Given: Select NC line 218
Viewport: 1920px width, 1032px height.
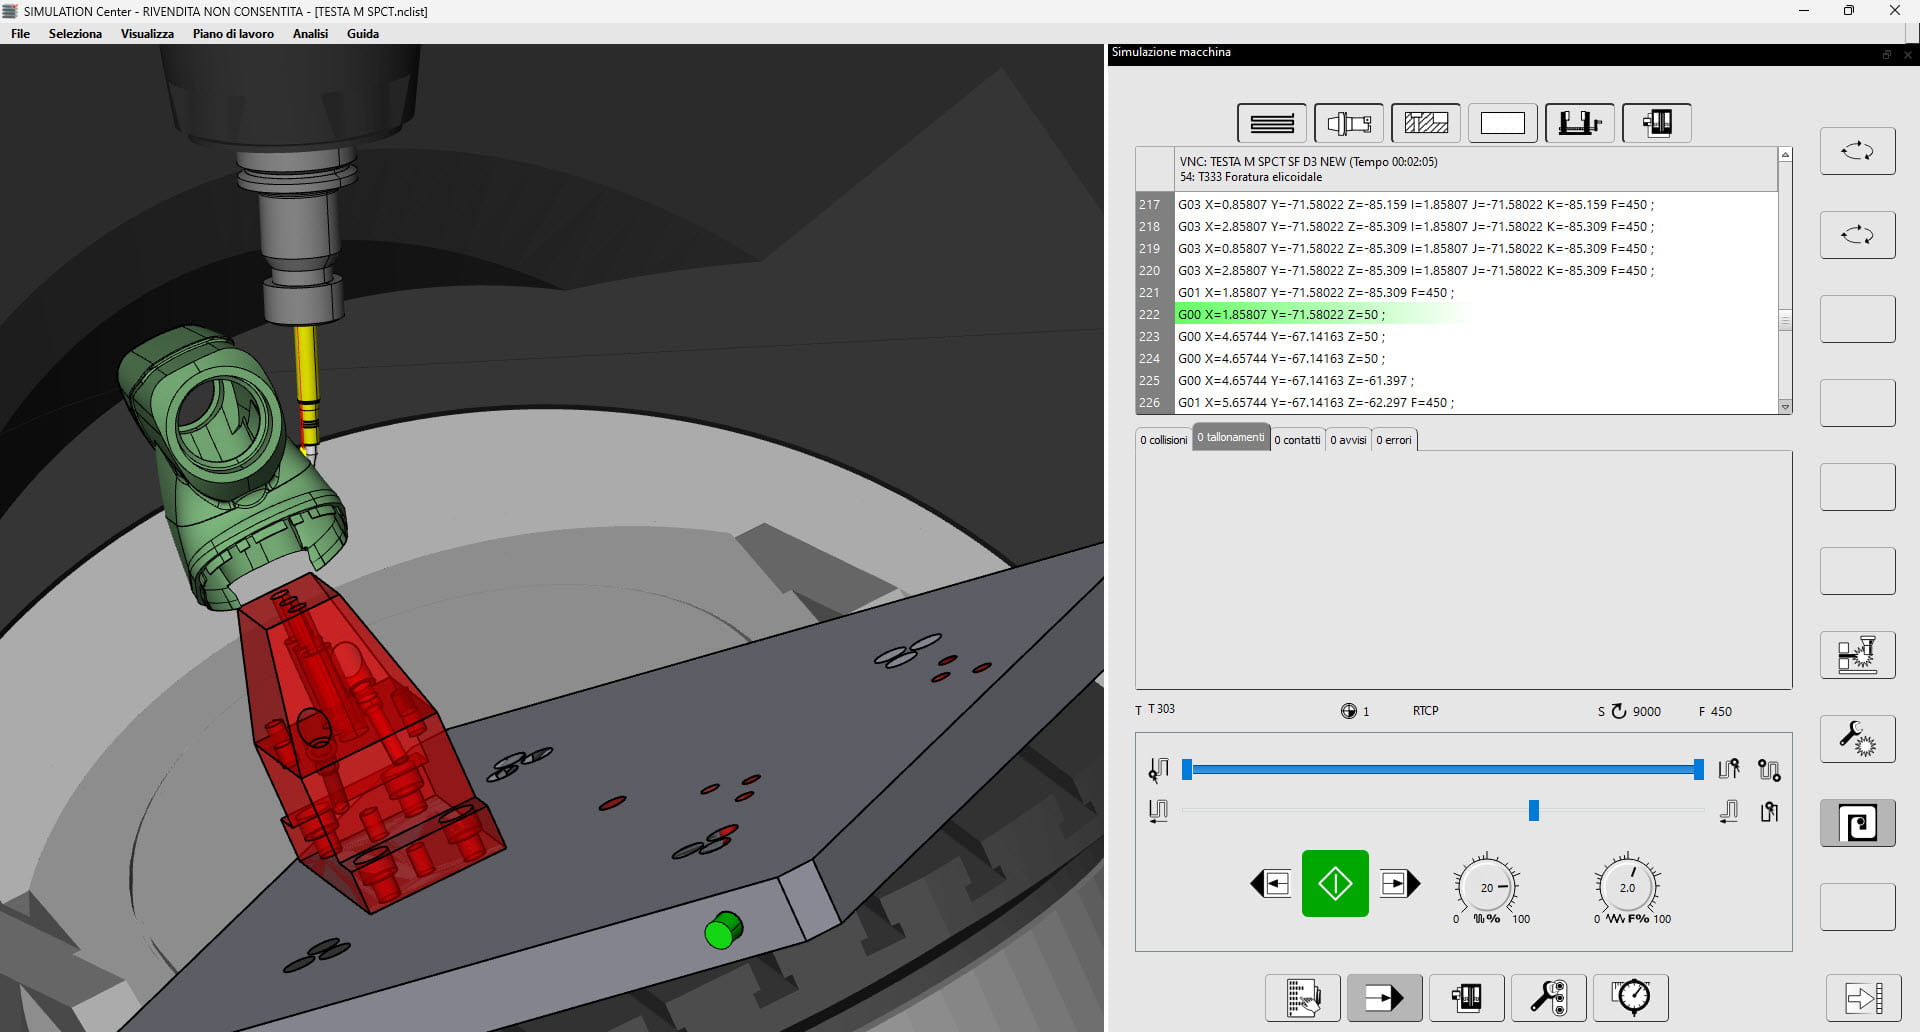Looking at the screenshot, I should point(1456,226).
